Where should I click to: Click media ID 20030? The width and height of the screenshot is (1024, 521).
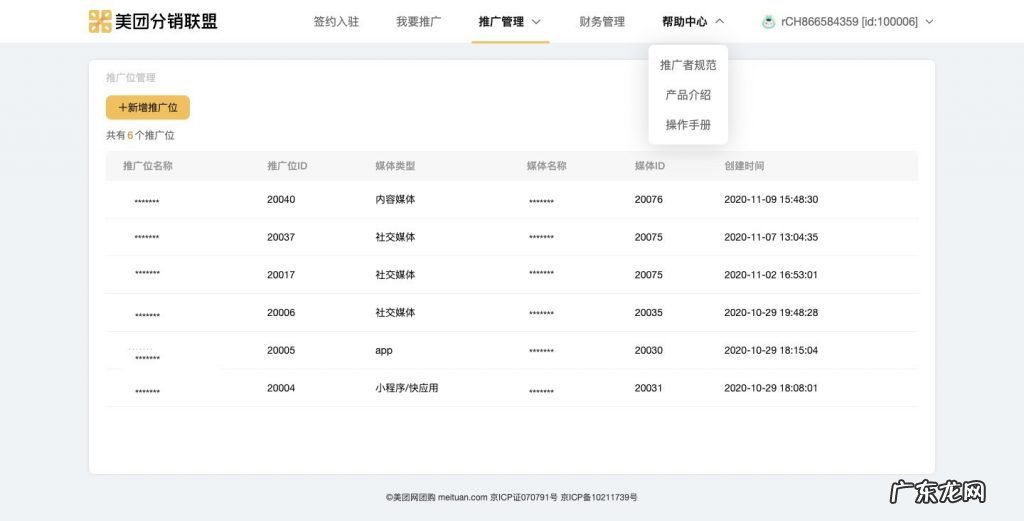(x=648, y=351)
